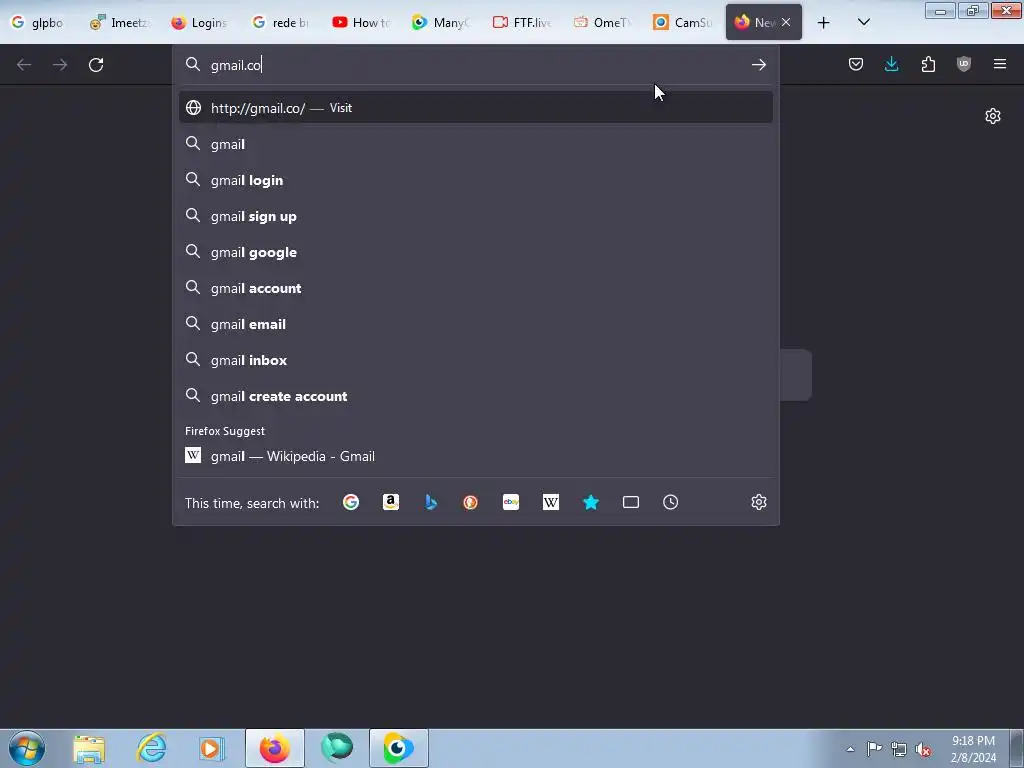Screen dimensions: 1024x768
Task: Click the reload page button
Action: 96,65
